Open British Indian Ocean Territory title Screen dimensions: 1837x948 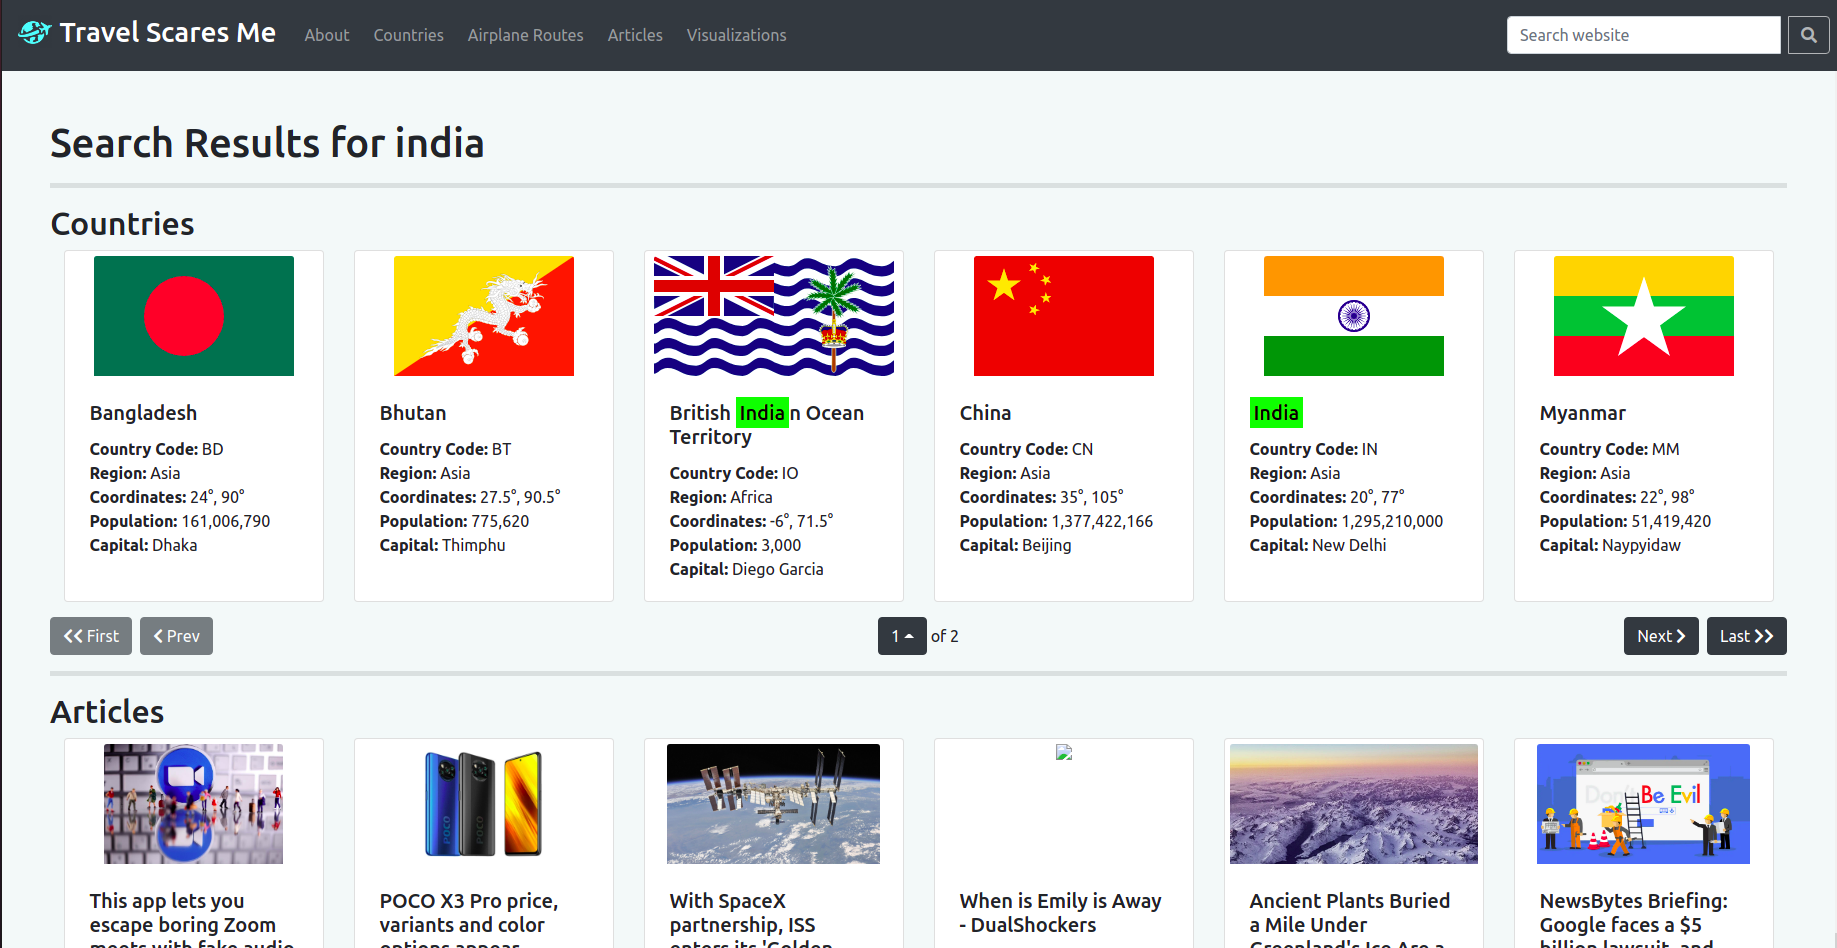coord(767,425)
